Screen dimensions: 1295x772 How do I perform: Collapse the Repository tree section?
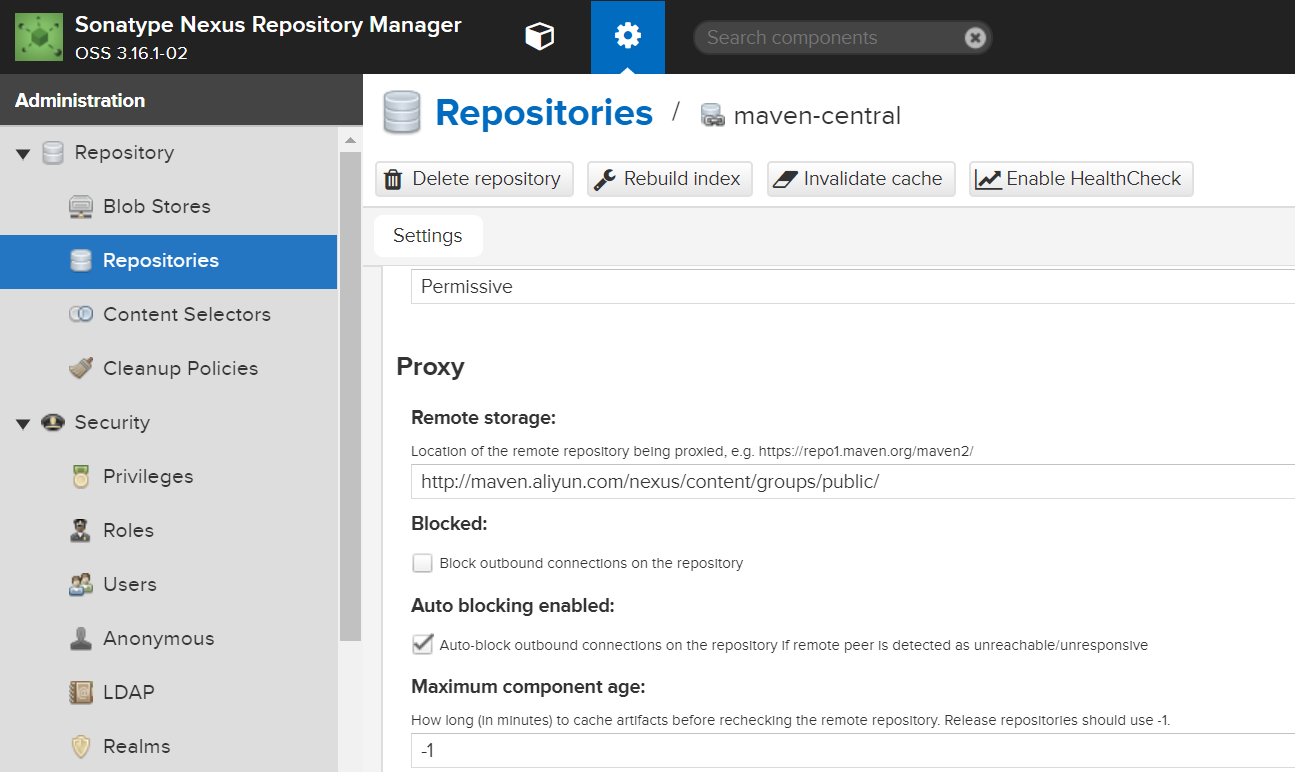tap(23, 153)
